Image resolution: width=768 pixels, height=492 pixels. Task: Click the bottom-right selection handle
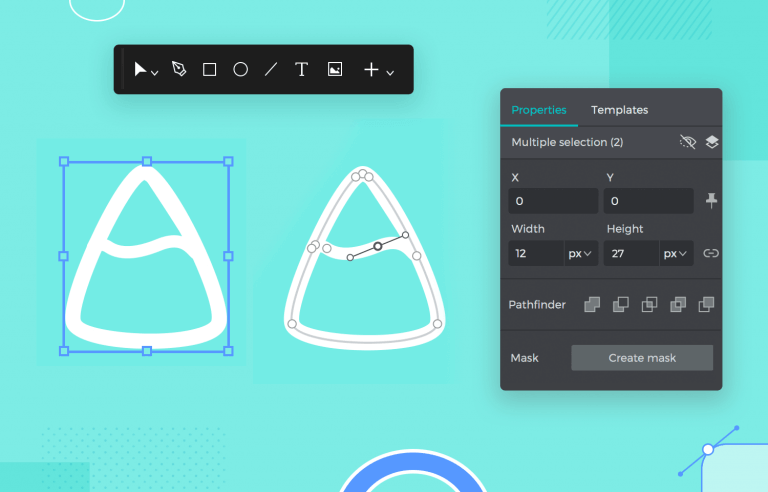tap(228, 351)
